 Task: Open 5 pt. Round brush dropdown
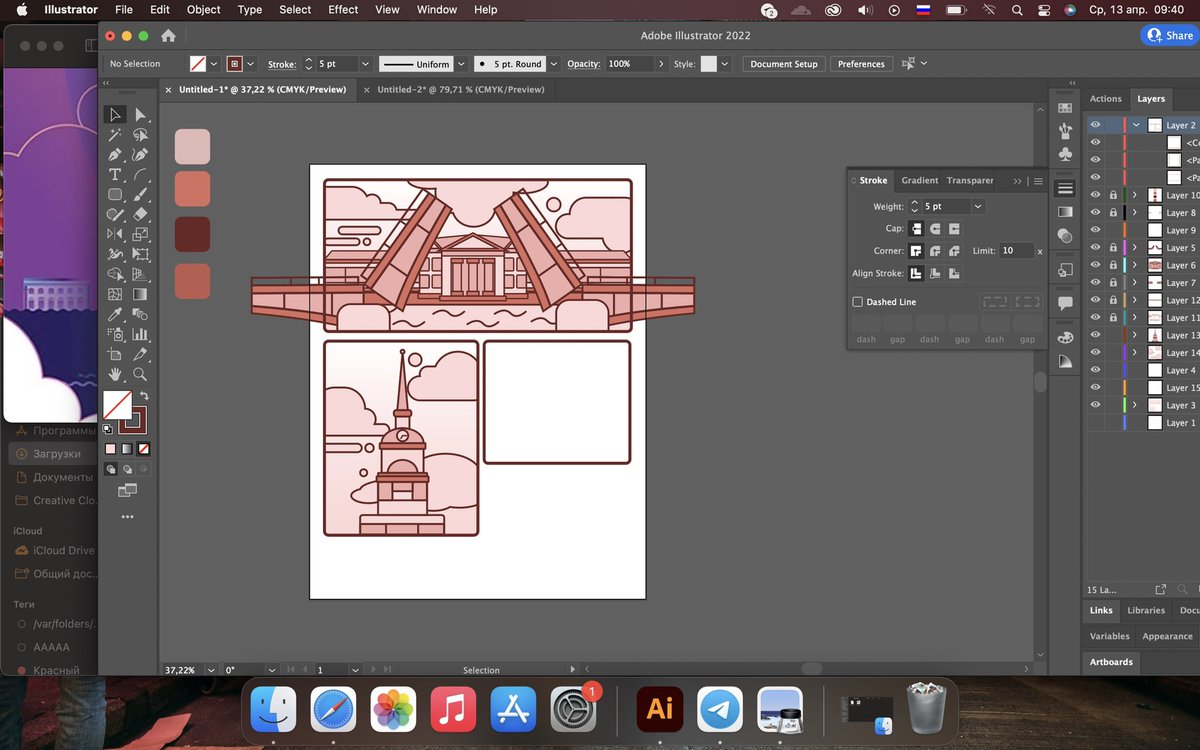[552, 64]
